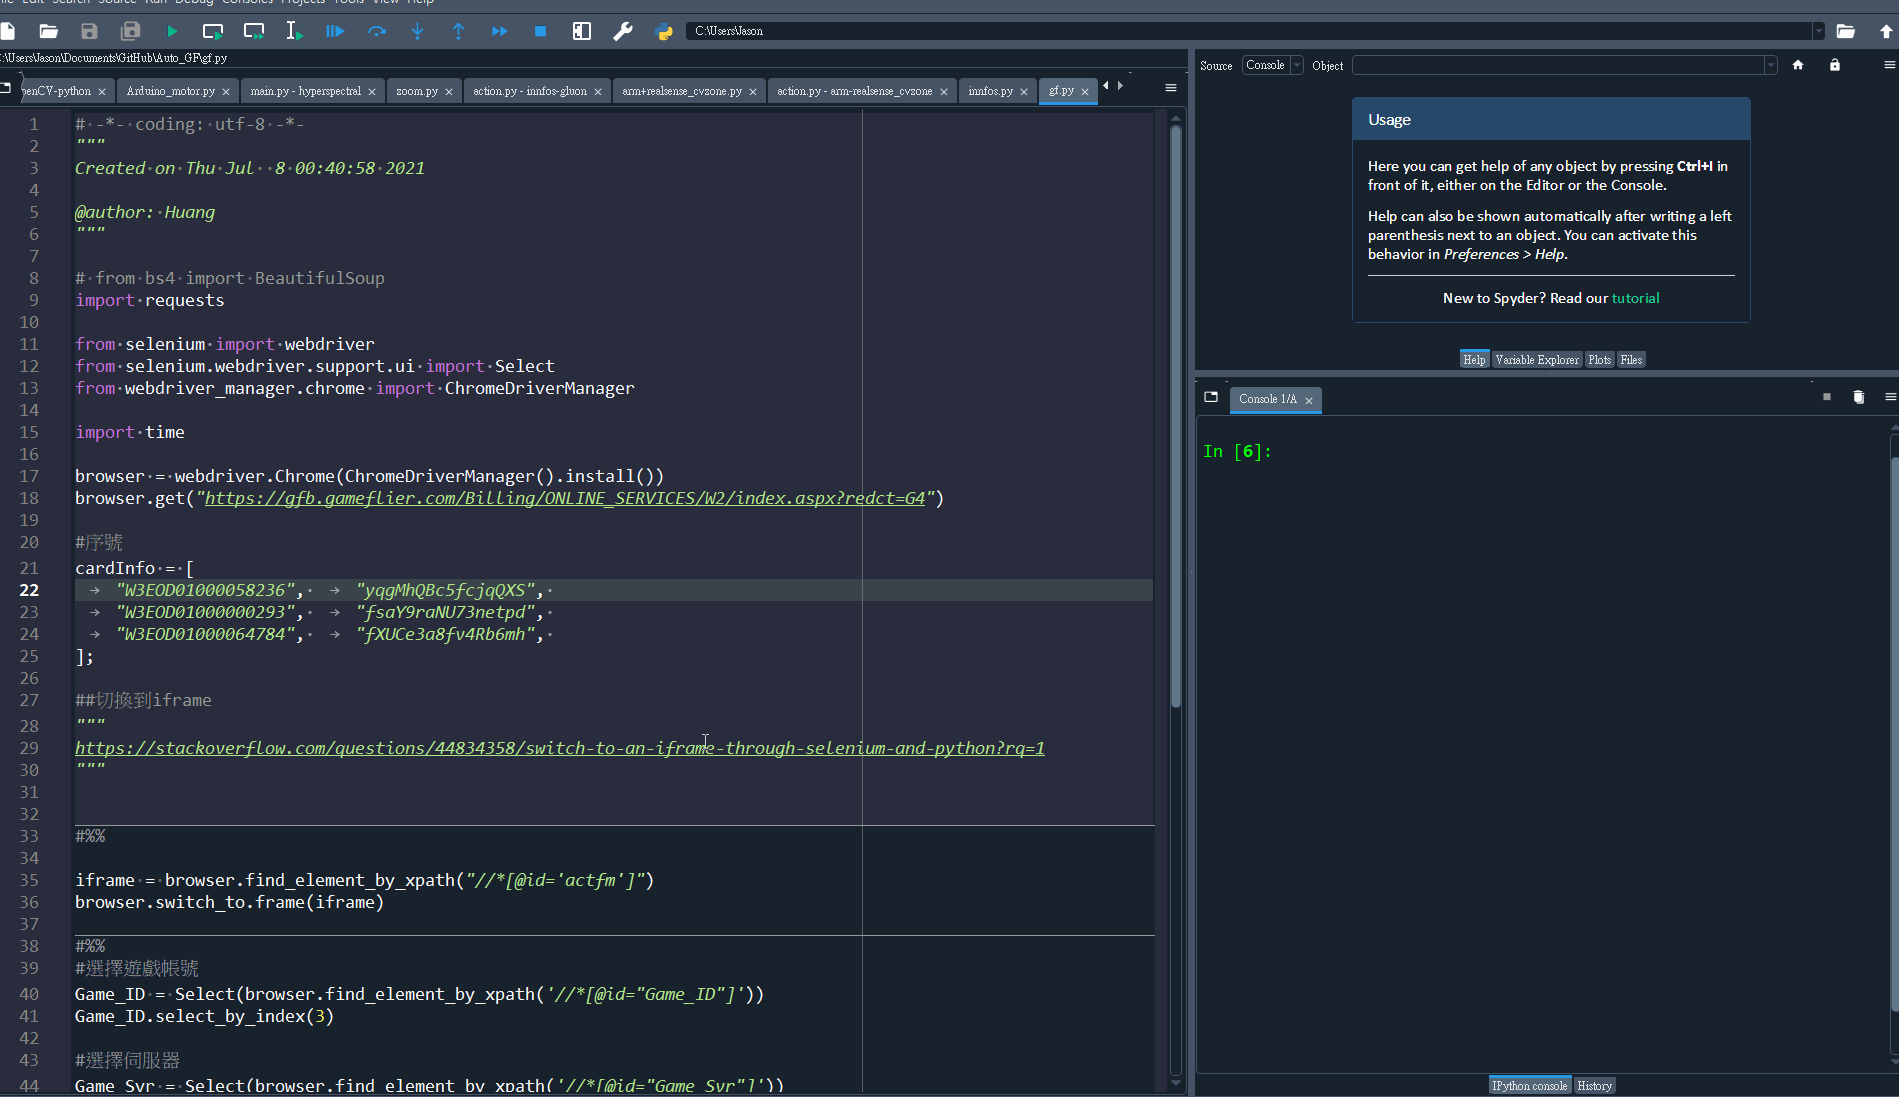Expand the working directory path dropdown
This screenshot has height=1097, width=1899.
click(1820, 31)
